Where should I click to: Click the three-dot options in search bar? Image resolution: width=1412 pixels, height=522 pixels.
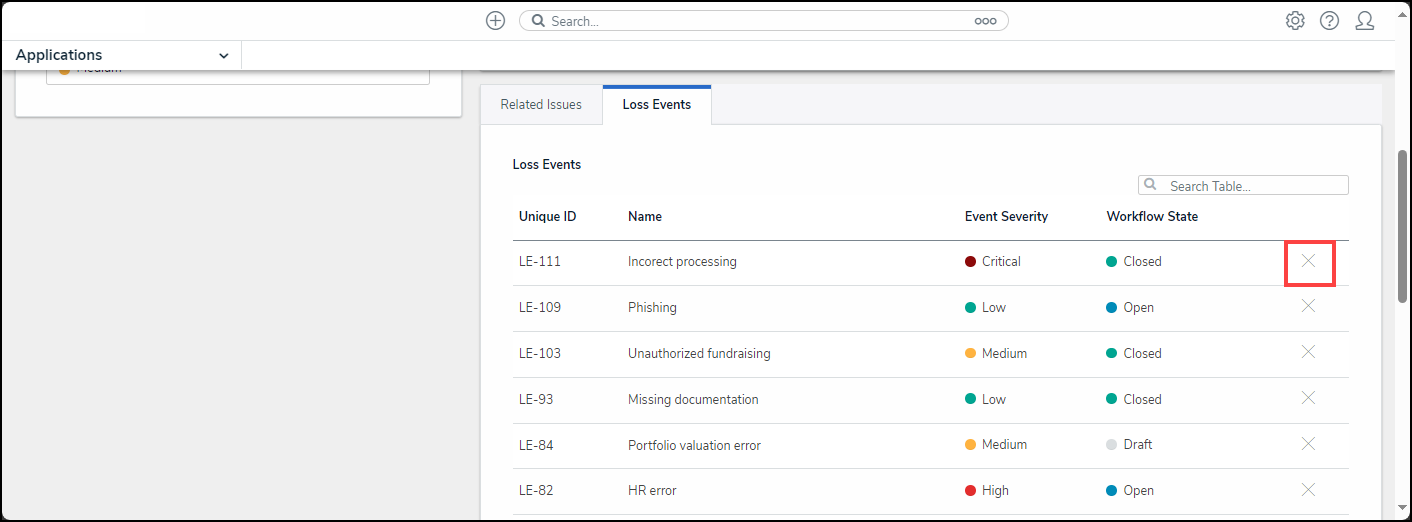[x=985, y=21]
